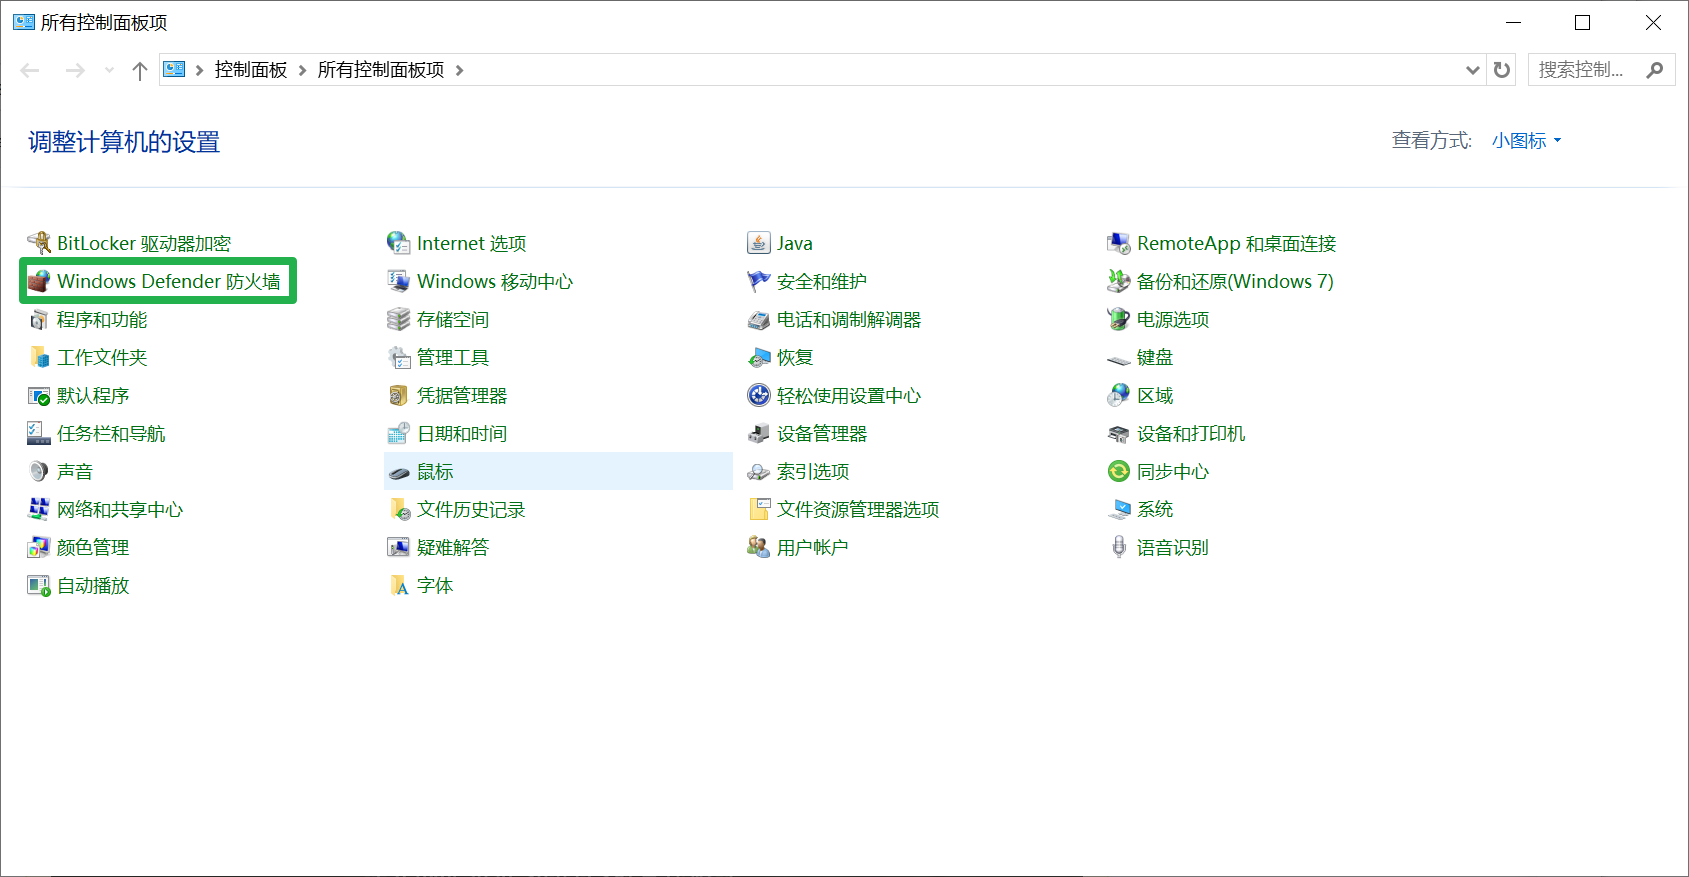Open the 疑难解答 icon

[x=399, y=547]
